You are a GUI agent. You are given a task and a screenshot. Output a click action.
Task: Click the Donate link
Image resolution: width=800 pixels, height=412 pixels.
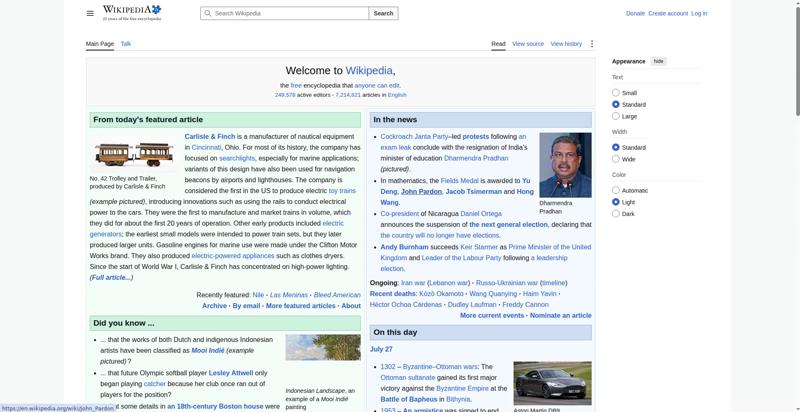click(x=635, y=13)
